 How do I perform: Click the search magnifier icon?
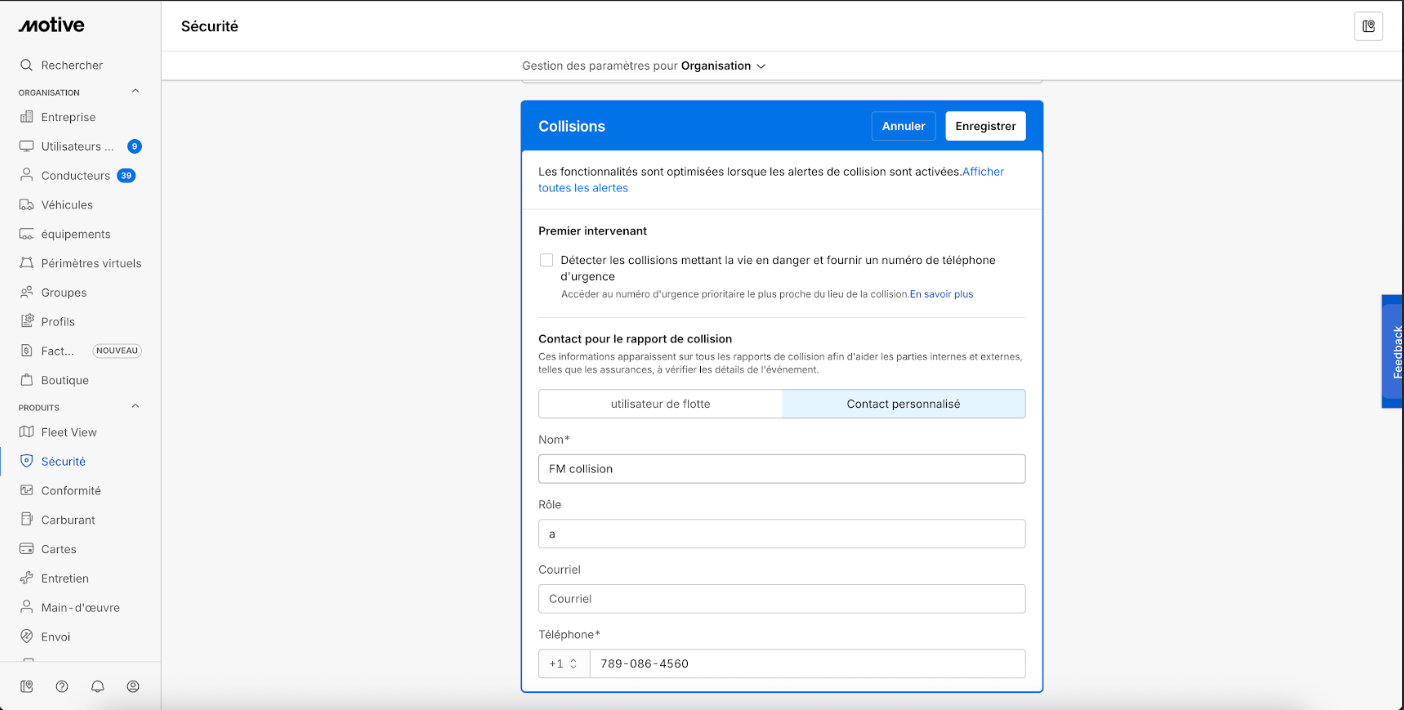(x=27, y=65)
